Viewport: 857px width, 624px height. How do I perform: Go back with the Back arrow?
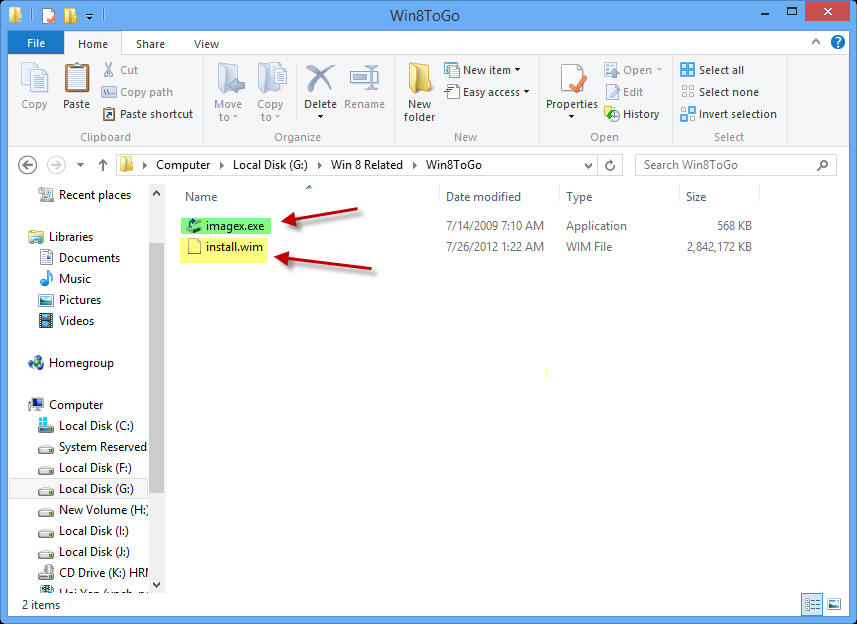click(x=27, y=164)
